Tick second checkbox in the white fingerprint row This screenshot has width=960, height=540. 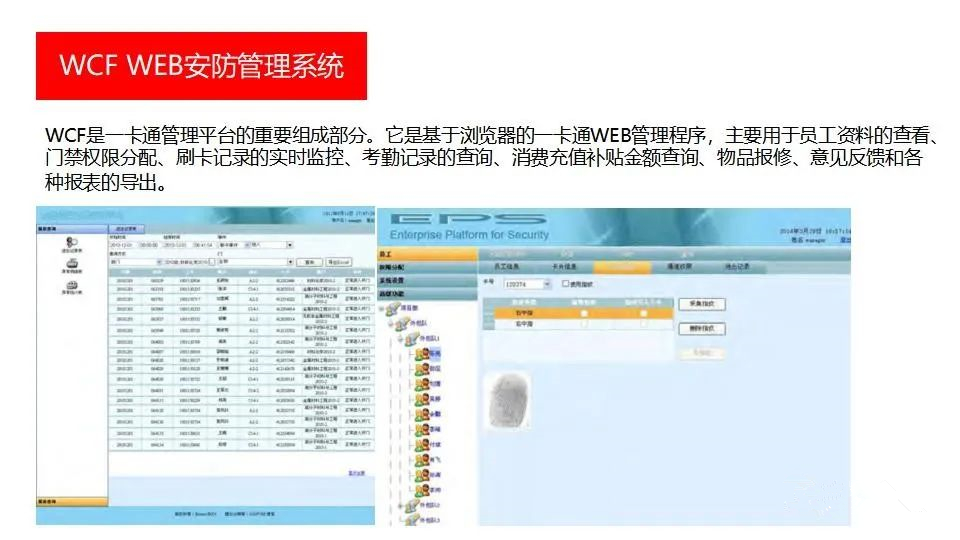(x=643, y=323)
